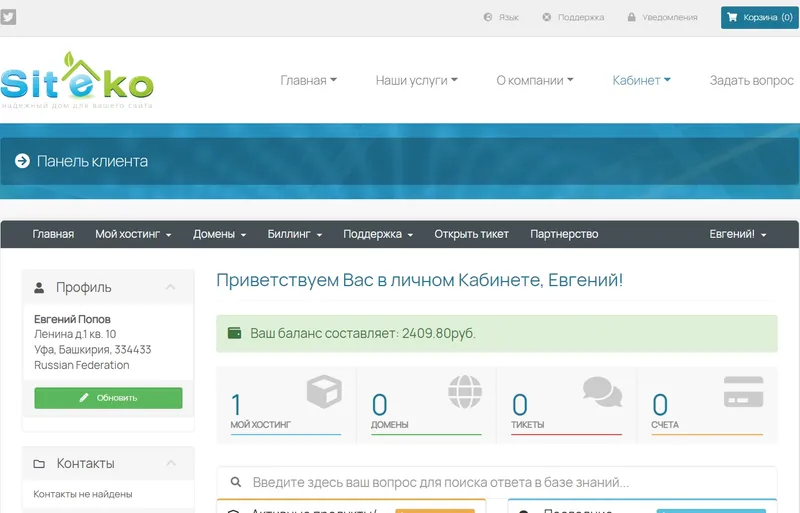
Task: Focus the knowledge base search field
Action: point(497,482)
